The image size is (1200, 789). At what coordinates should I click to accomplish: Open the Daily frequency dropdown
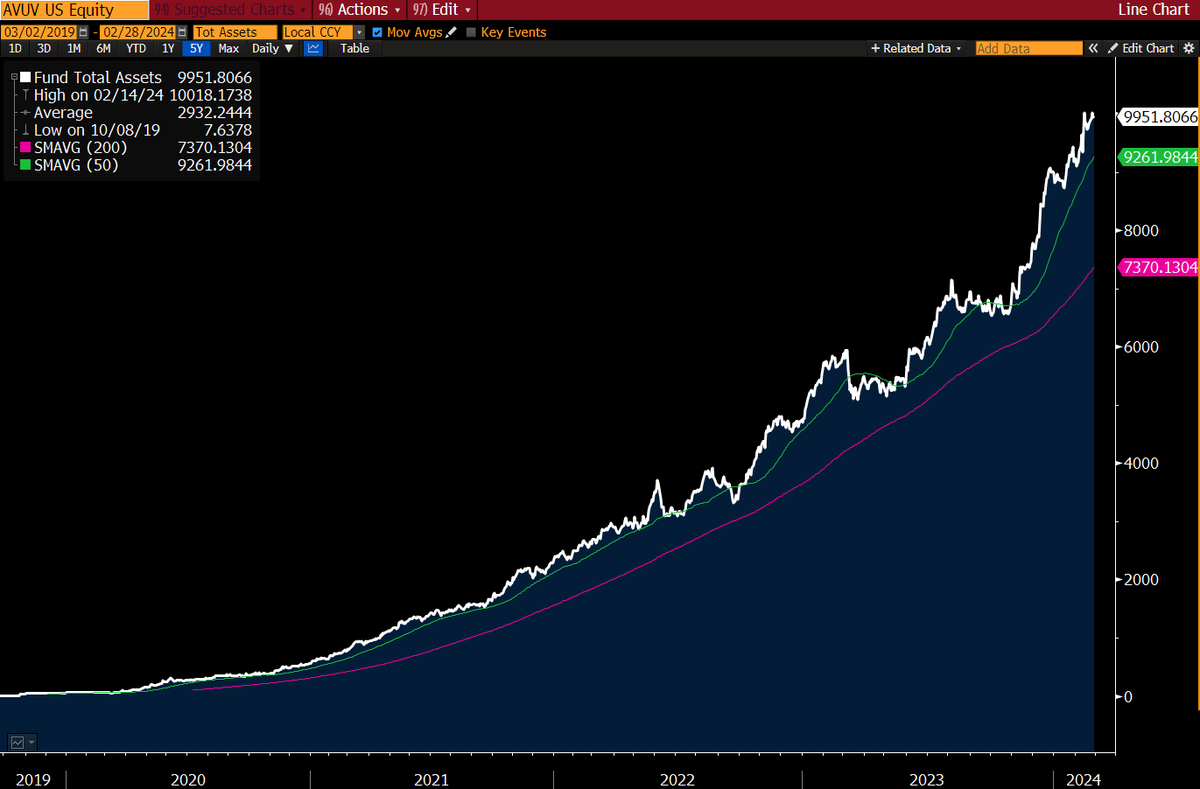point(272,48)
